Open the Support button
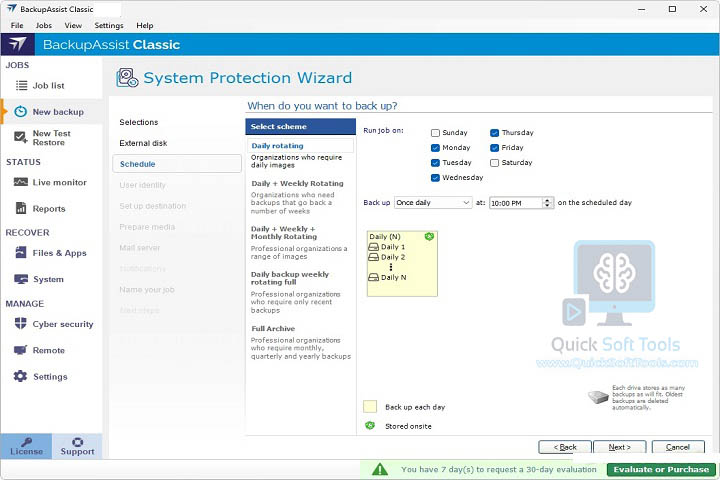This screenshot has height=480, width=720. pos(77,446)
